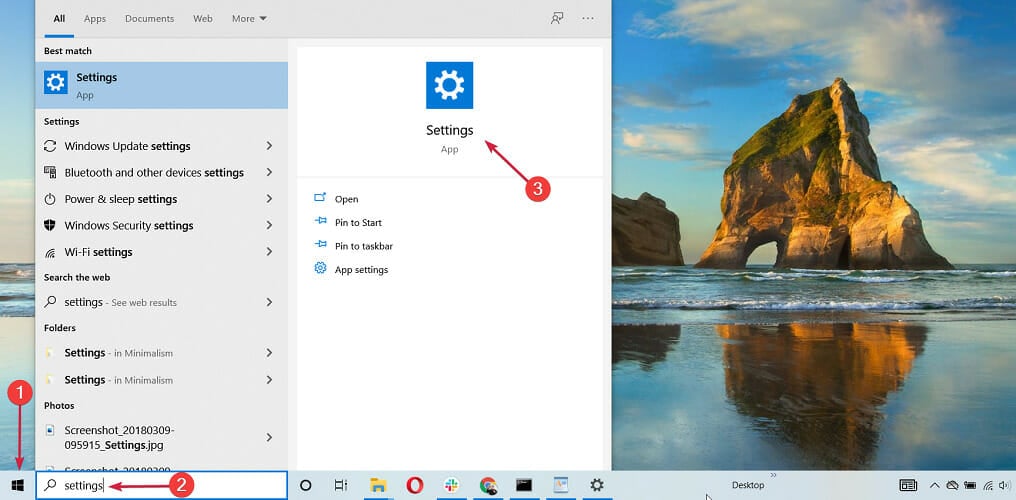Open Cortana circle icon on taskbar
The width and height of the screenshot is (1016, 500).
click(x=306, y=485)
